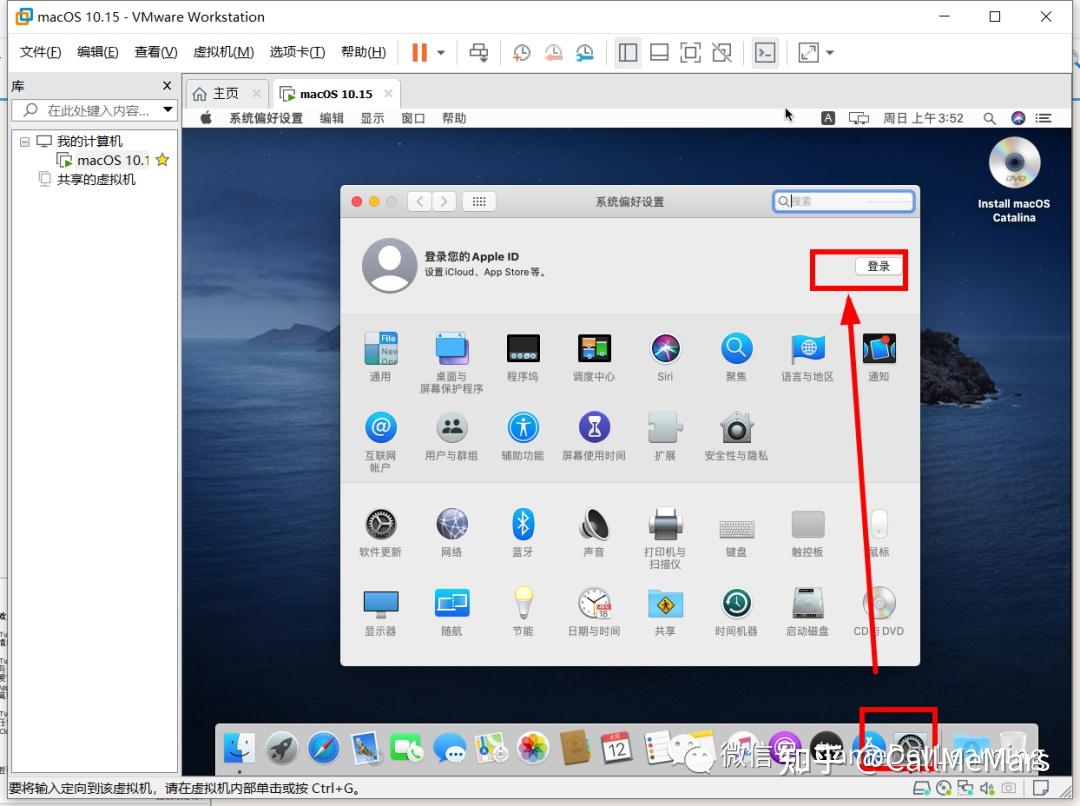Screen dimensions: 1080x806
Task: Open Safari from the Dock
Action: coord(324,748)
